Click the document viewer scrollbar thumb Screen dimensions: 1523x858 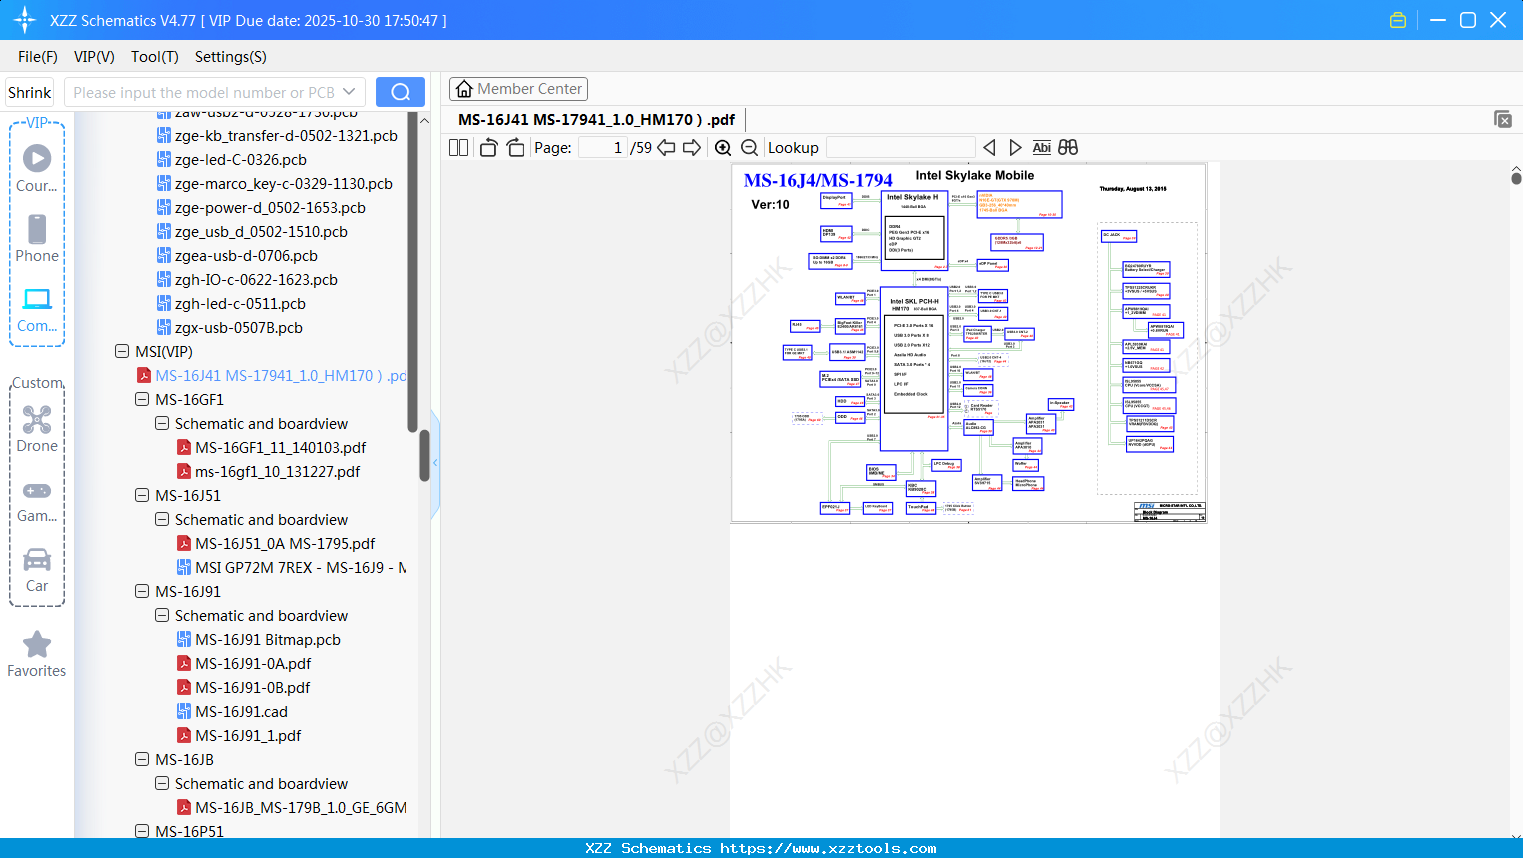click(x=1516, y=178)
